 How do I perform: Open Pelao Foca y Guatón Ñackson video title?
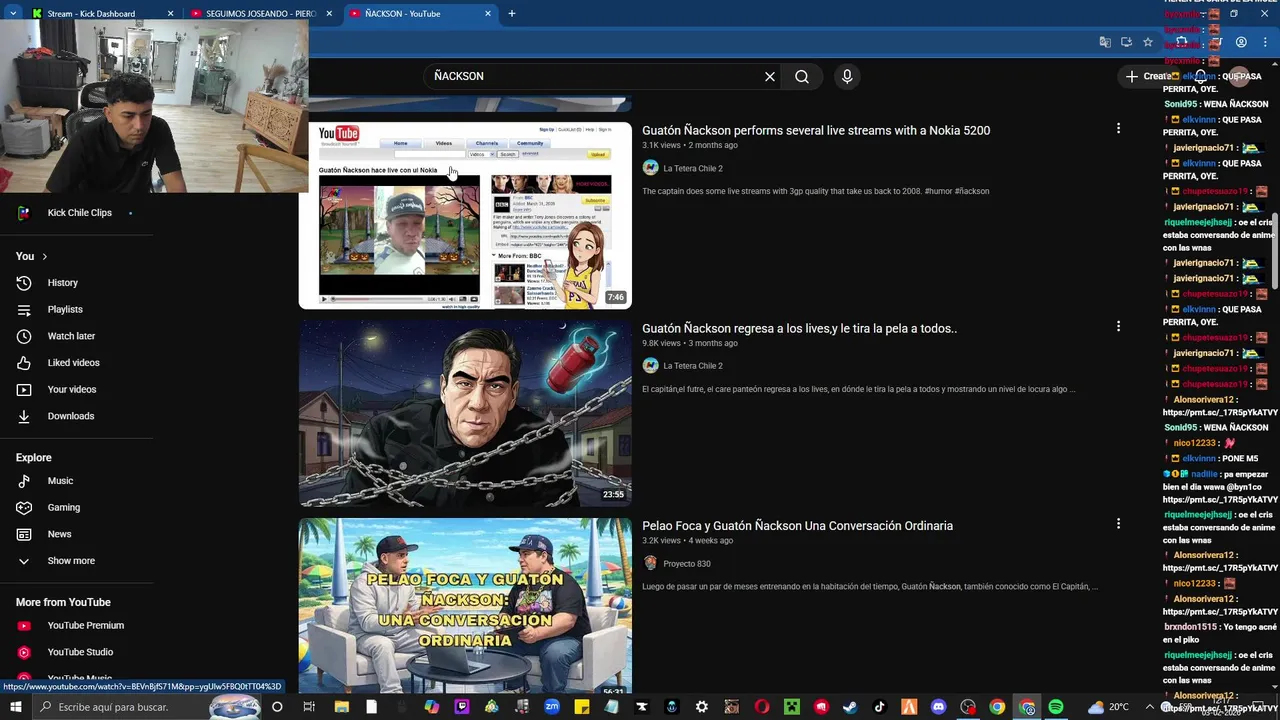(797, 525)
